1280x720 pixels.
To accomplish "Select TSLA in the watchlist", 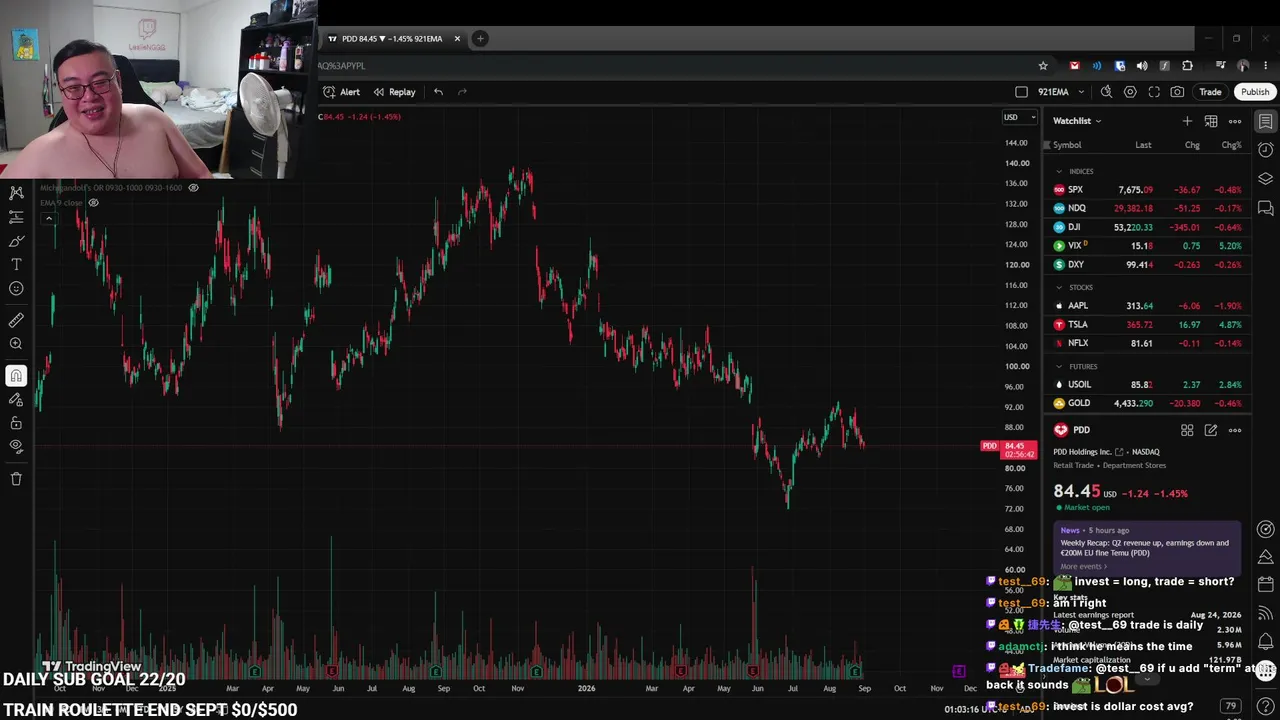I will point(1148,325).
